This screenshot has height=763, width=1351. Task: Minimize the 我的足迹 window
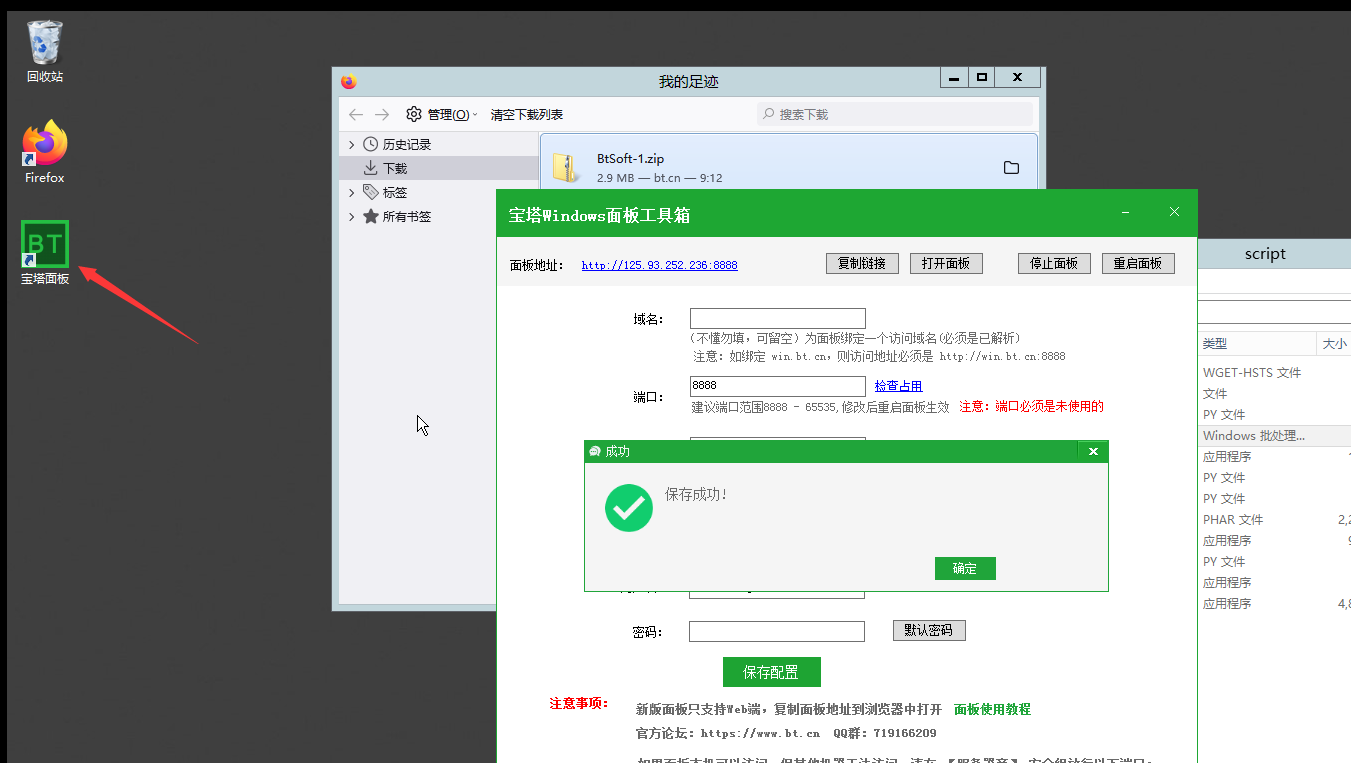pyautogui.click(x=954, y=77)
